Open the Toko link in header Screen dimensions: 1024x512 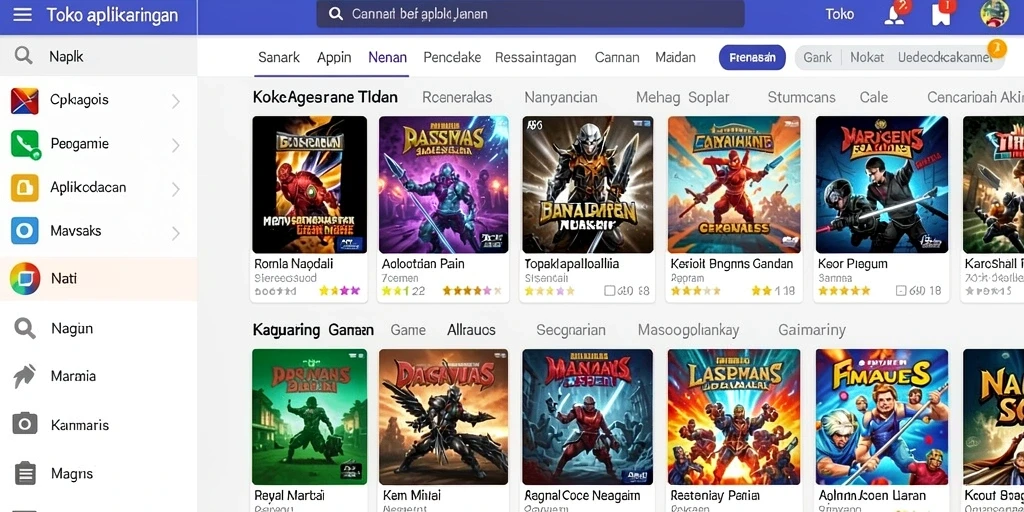coord(839,14)
